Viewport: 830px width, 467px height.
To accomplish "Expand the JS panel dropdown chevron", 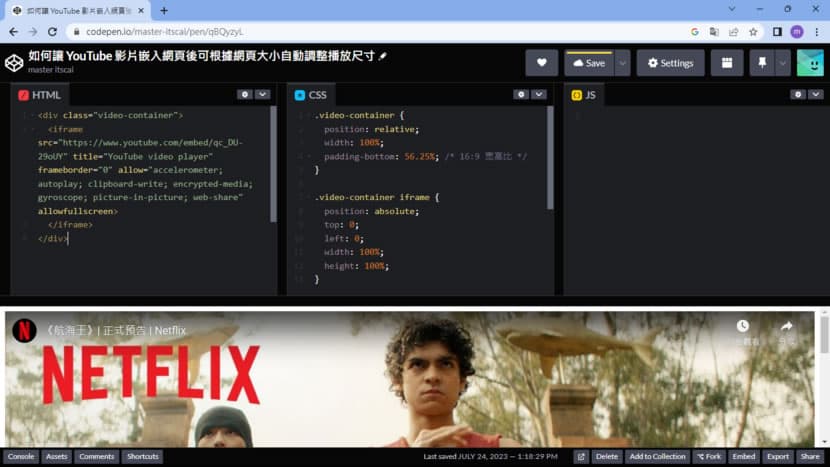I will coord(816,94).
